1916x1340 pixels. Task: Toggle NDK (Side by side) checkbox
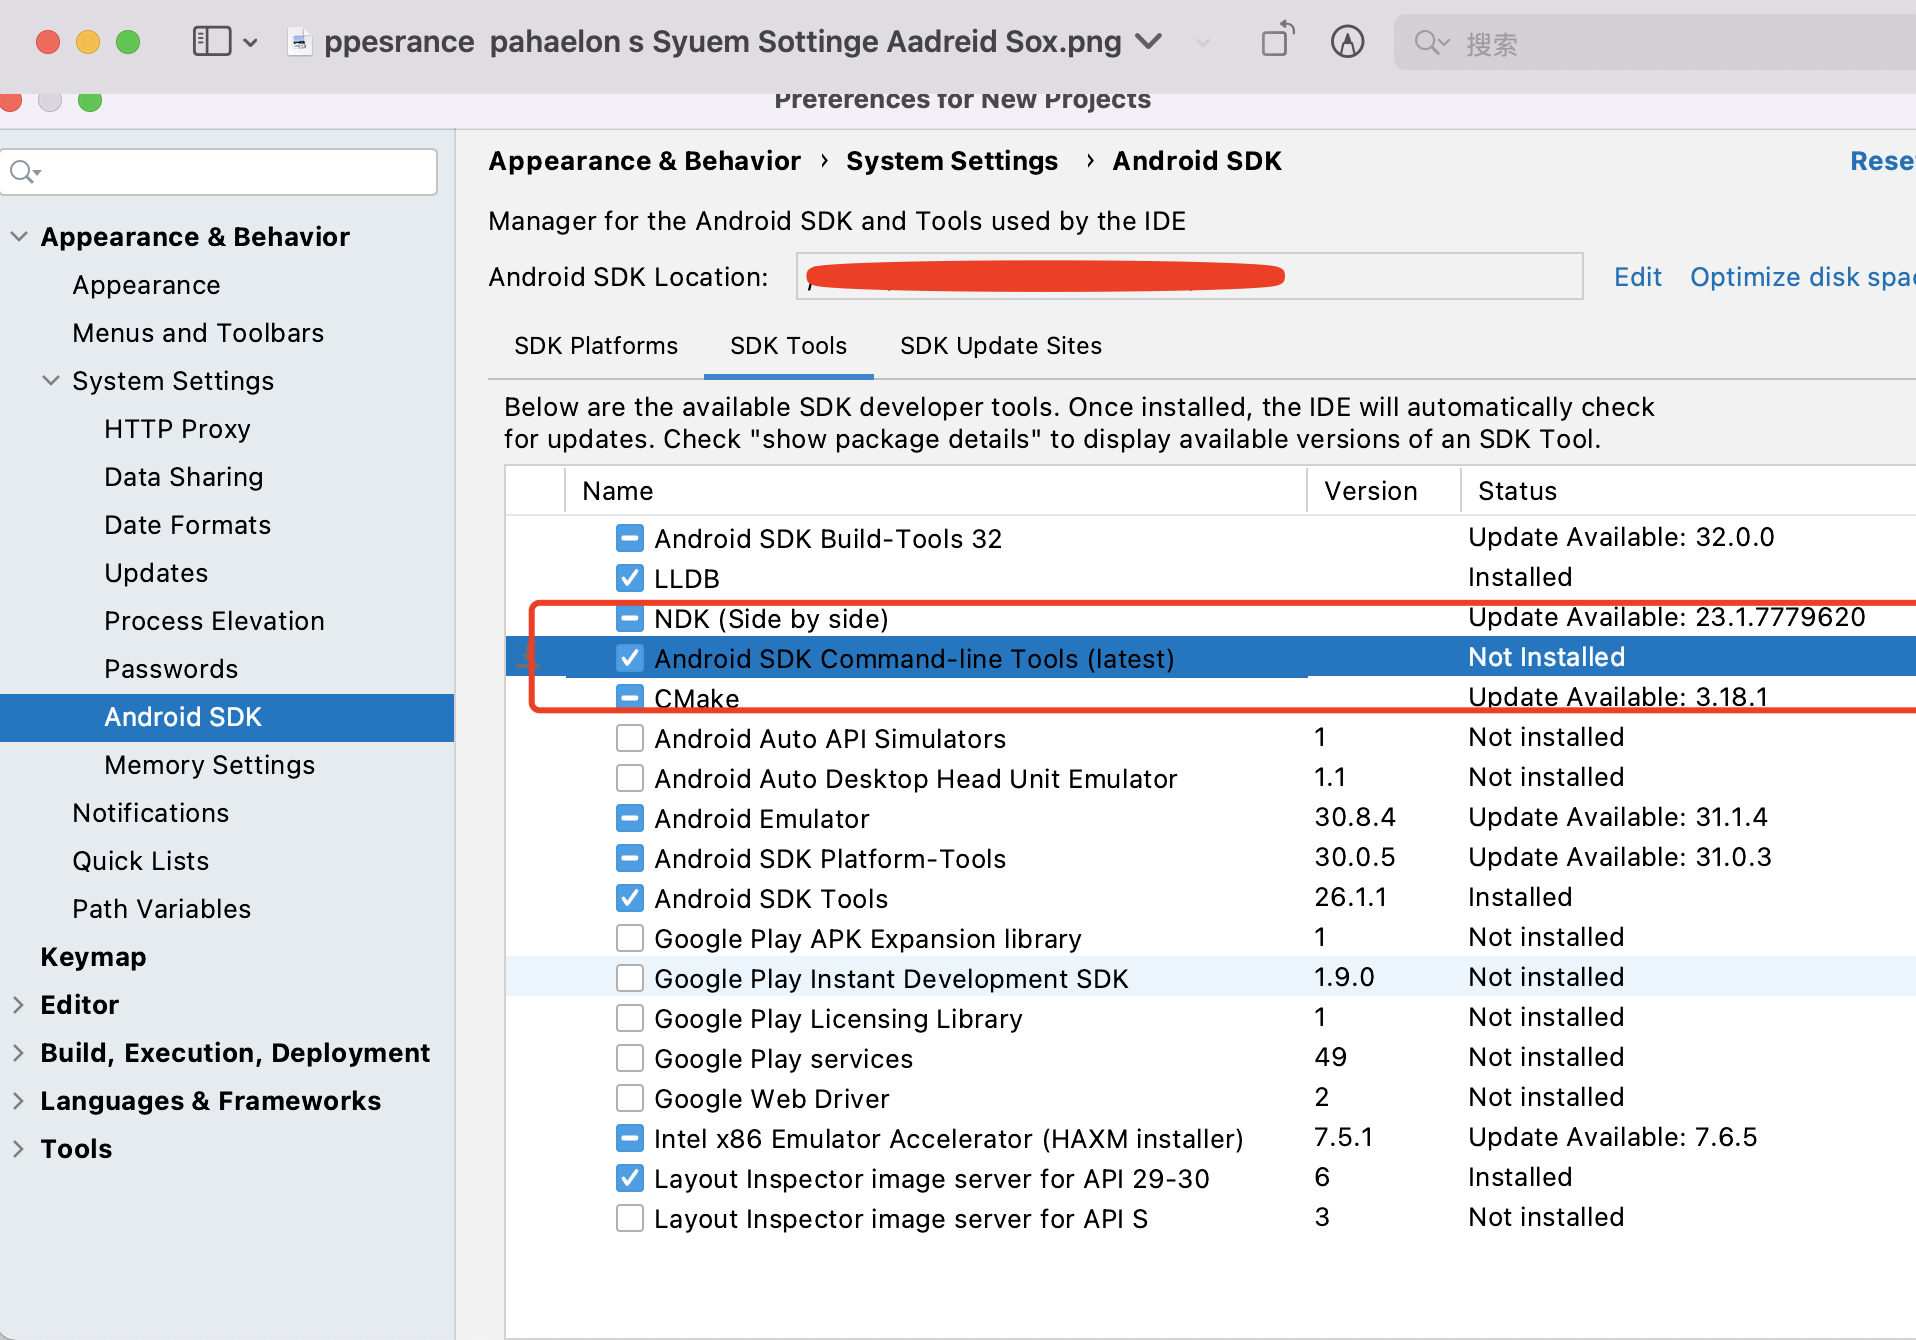(x=630, y=619)
